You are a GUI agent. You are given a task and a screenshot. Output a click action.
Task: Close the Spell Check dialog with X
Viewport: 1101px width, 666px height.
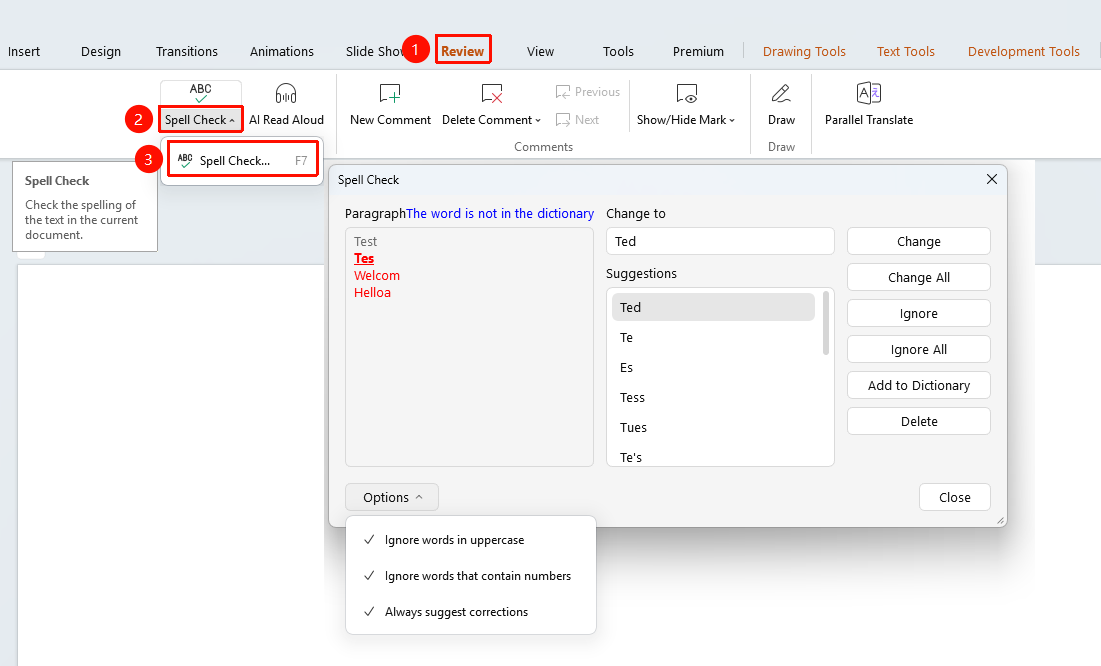tap(991, 179)
